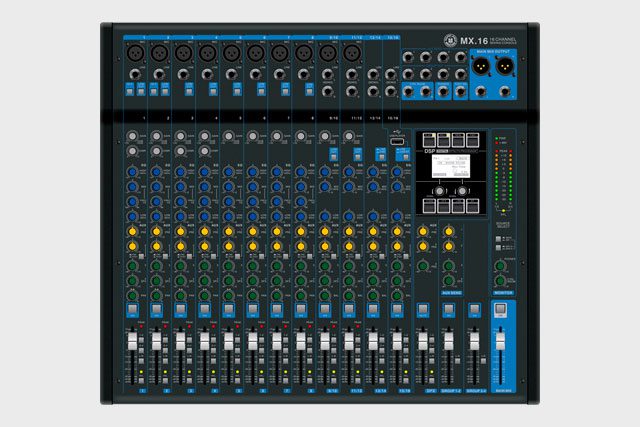Click the channel 8 XLR mic input
The image size is (640, 427).
coord(305,51)
